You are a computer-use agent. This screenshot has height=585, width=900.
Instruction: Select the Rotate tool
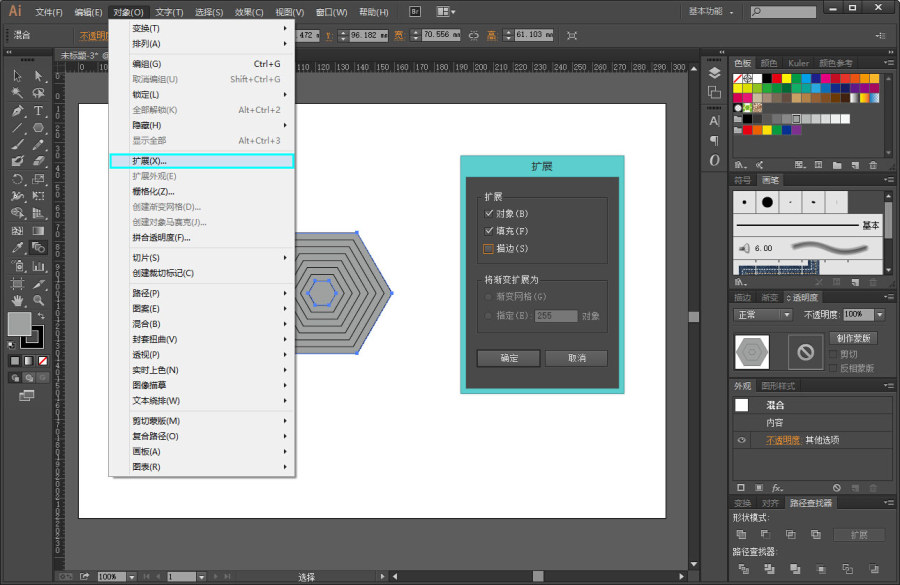point(17,179)
